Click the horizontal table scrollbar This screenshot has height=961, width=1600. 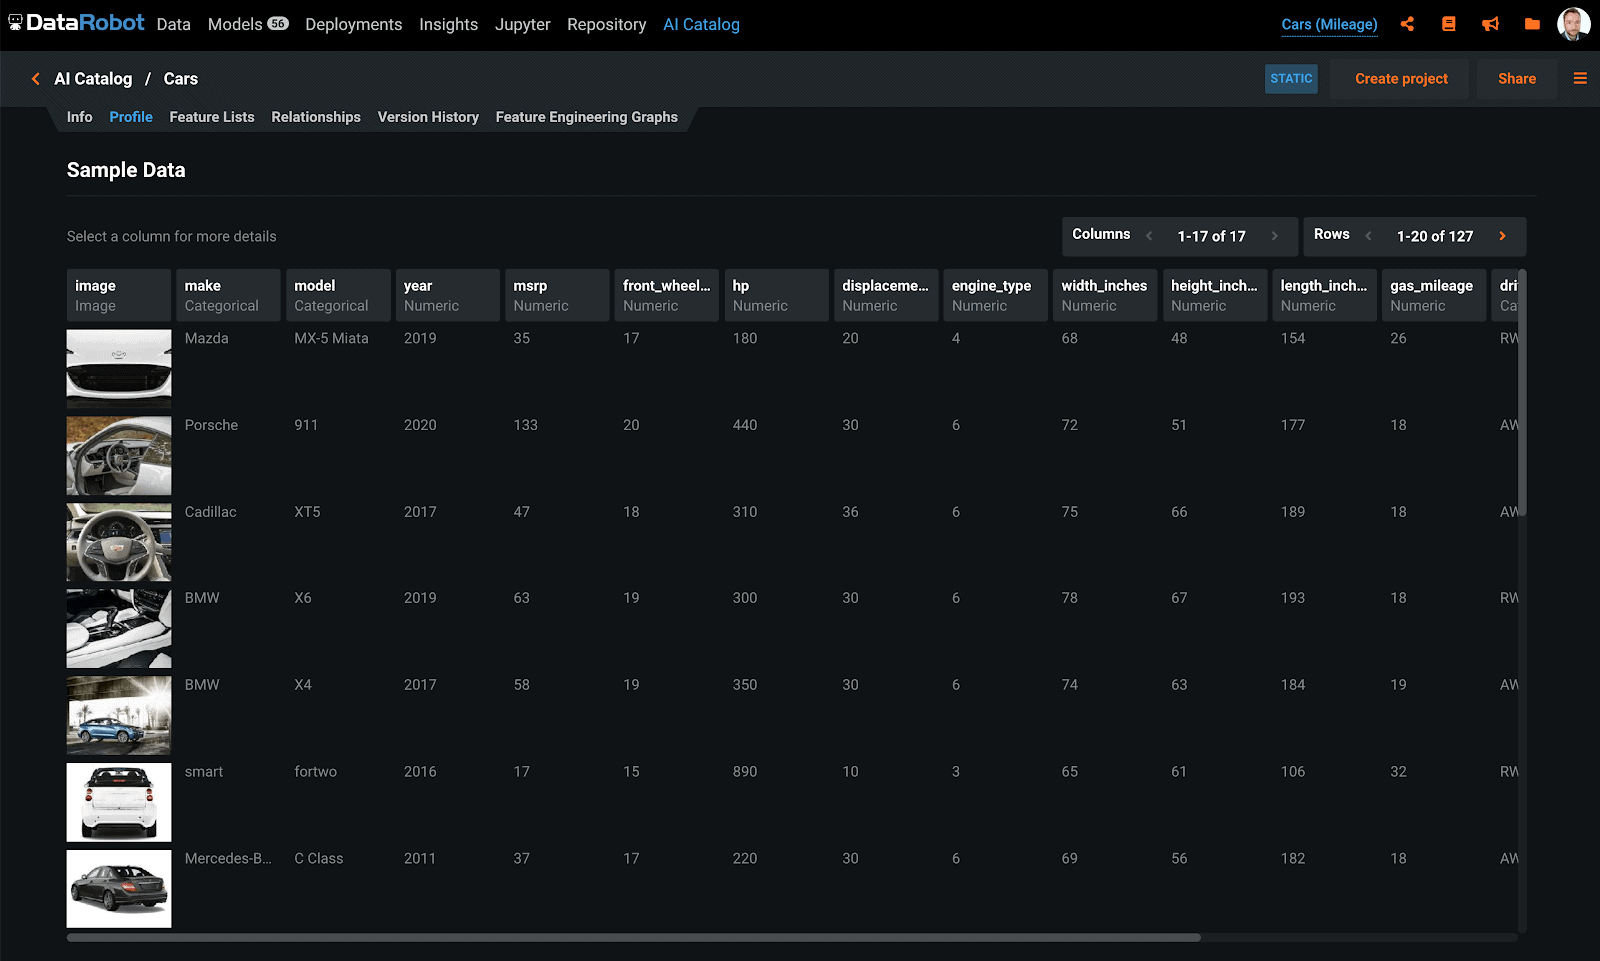[633, 938]
